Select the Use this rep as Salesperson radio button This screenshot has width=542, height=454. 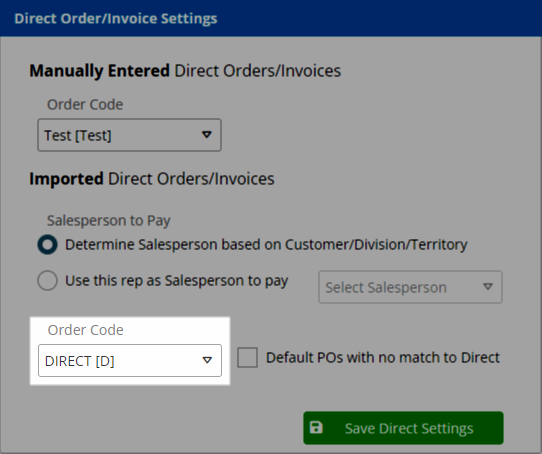[47, 280]
